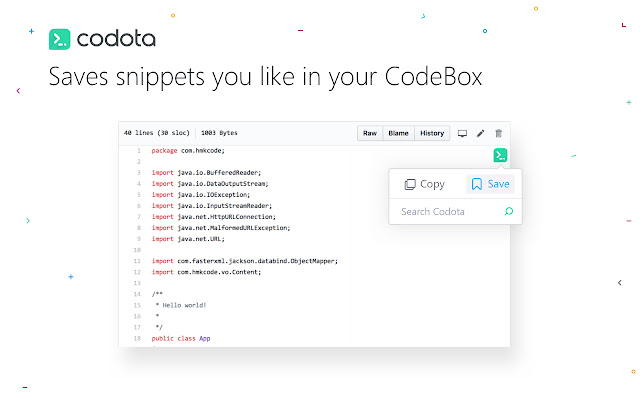Click the desktop display icon in file toolbar
The image size is (640, 400).
462,133
